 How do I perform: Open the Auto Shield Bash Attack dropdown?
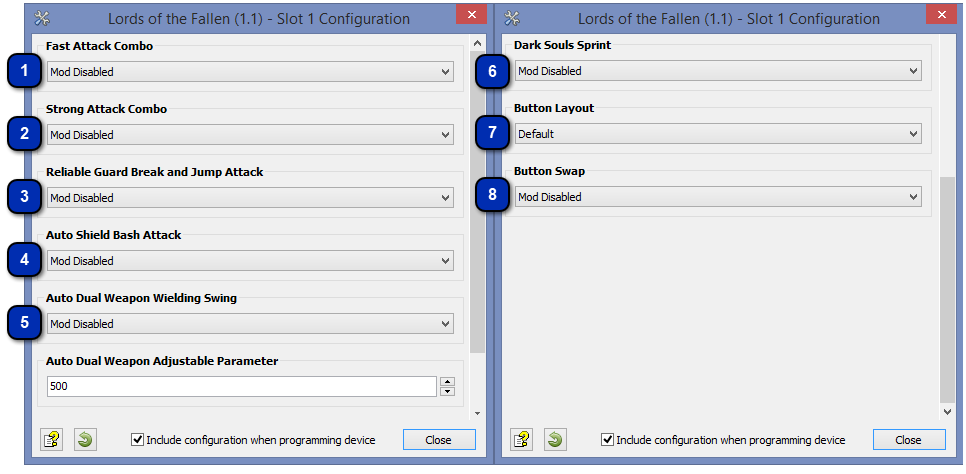coord(250,261)
